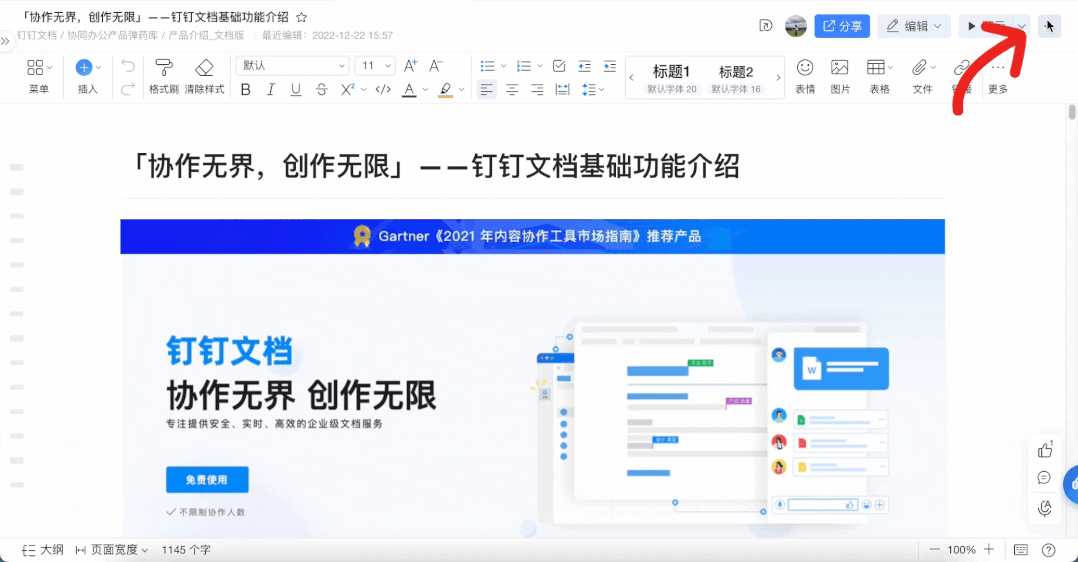Click the blue 分享 share button
The width and height of the screenshot is (1078, 562).
841,26
